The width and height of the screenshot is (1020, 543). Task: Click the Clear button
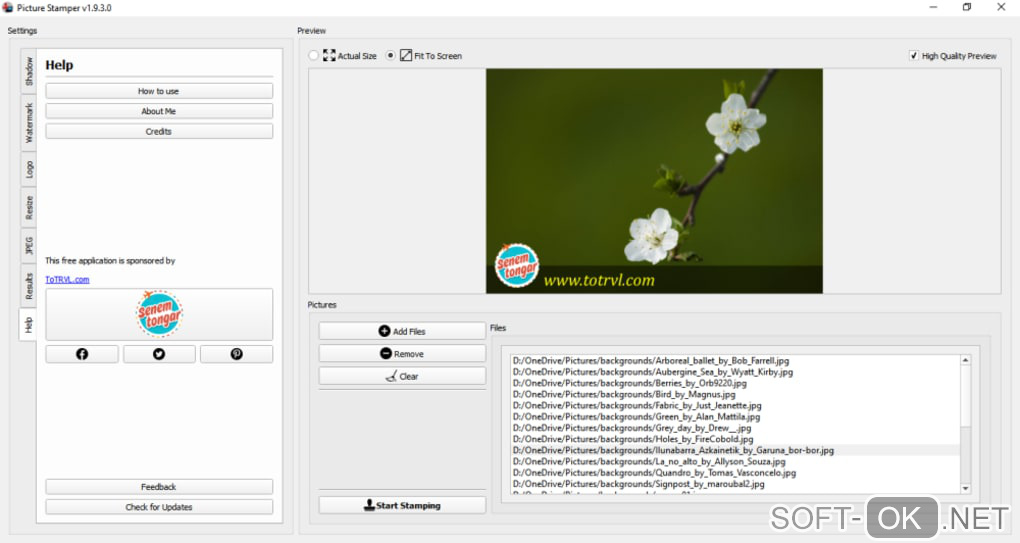(x=402, y=376)
